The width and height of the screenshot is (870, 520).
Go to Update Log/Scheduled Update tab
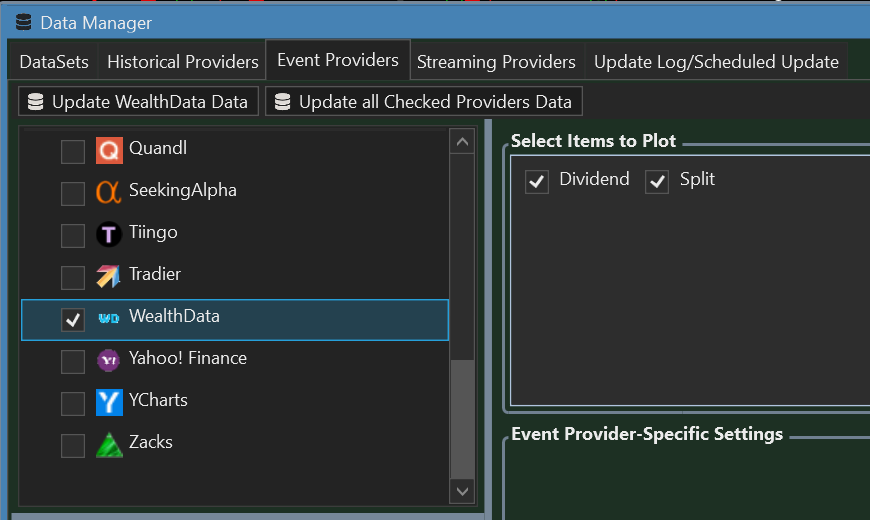pyautogui.click(x=716, y=62)
